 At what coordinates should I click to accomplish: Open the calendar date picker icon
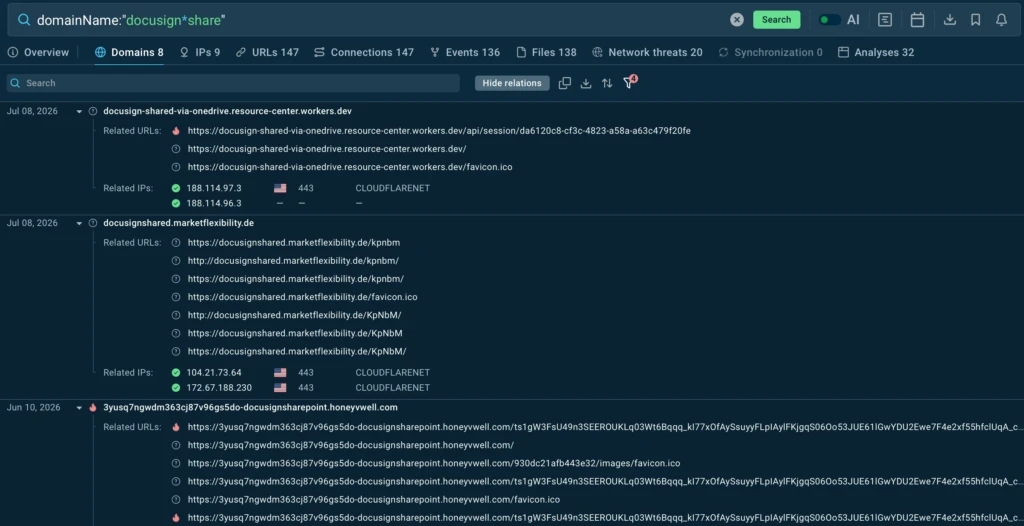pyautogui.click(x=918, y=20)
